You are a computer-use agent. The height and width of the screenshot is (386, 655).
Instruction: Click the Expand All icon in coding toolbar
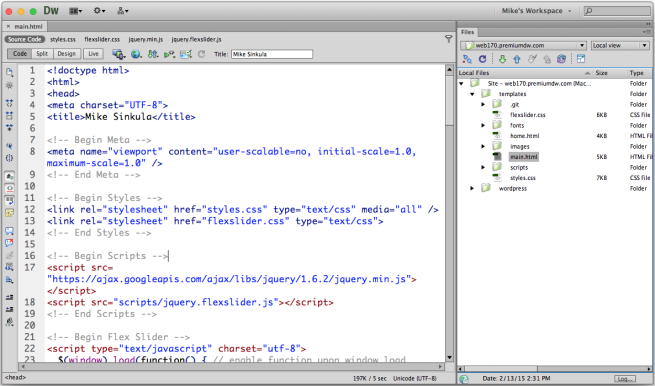point(9,127)
